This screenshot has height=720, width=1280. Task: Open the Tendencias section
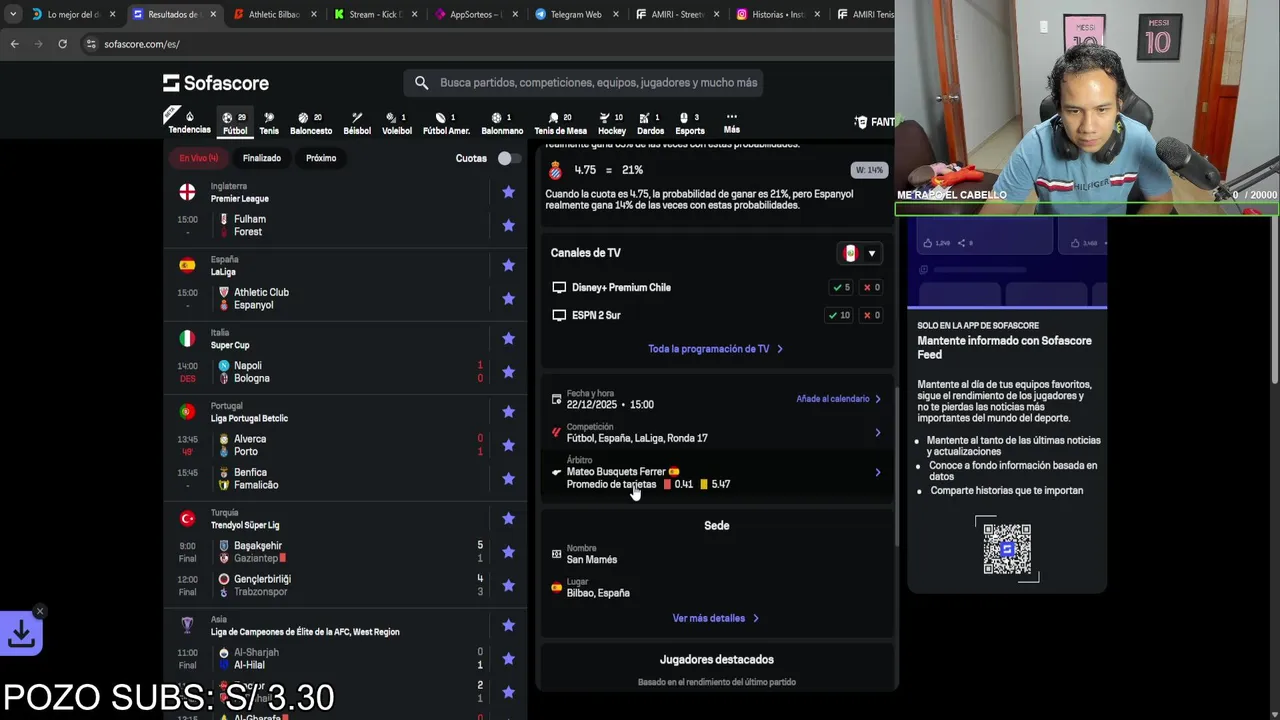[189, 122]
